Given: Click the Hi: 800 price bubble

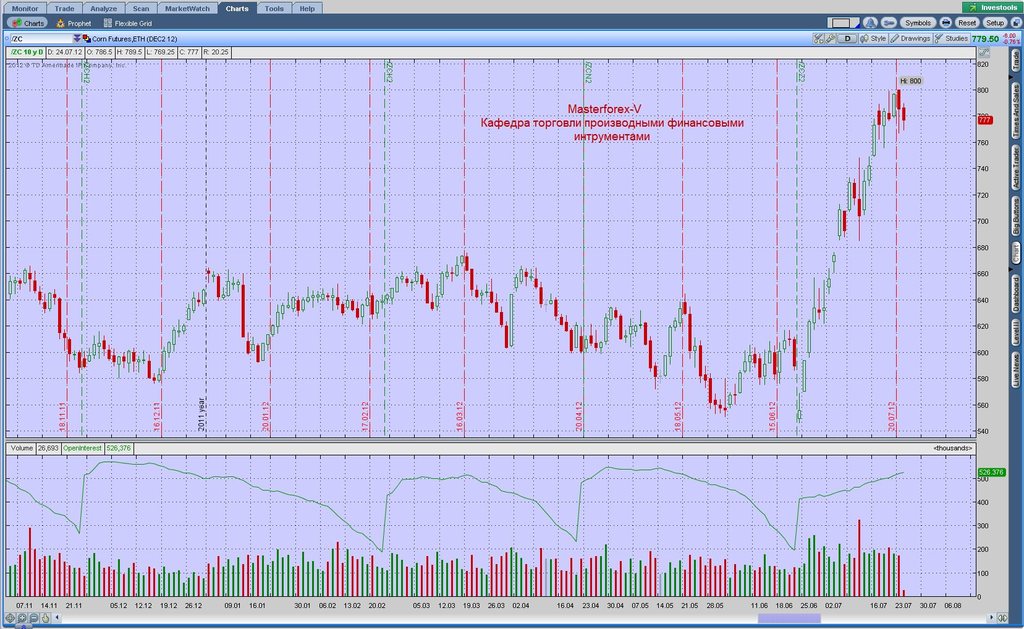Looking at the screenshot, I should click(x=910, y=81).
